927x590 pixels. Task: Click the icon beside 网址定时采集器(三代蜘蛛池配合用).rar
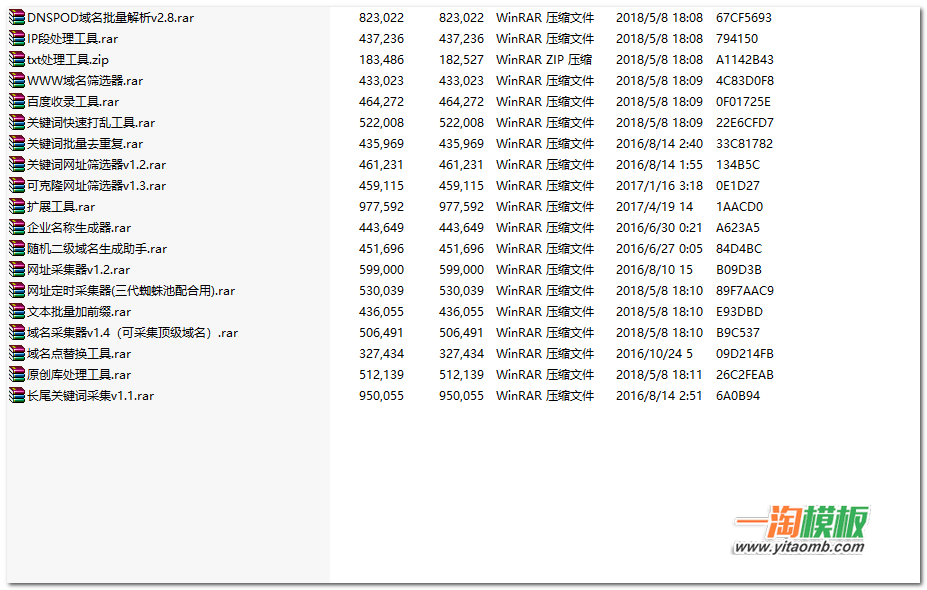(17, 290)
